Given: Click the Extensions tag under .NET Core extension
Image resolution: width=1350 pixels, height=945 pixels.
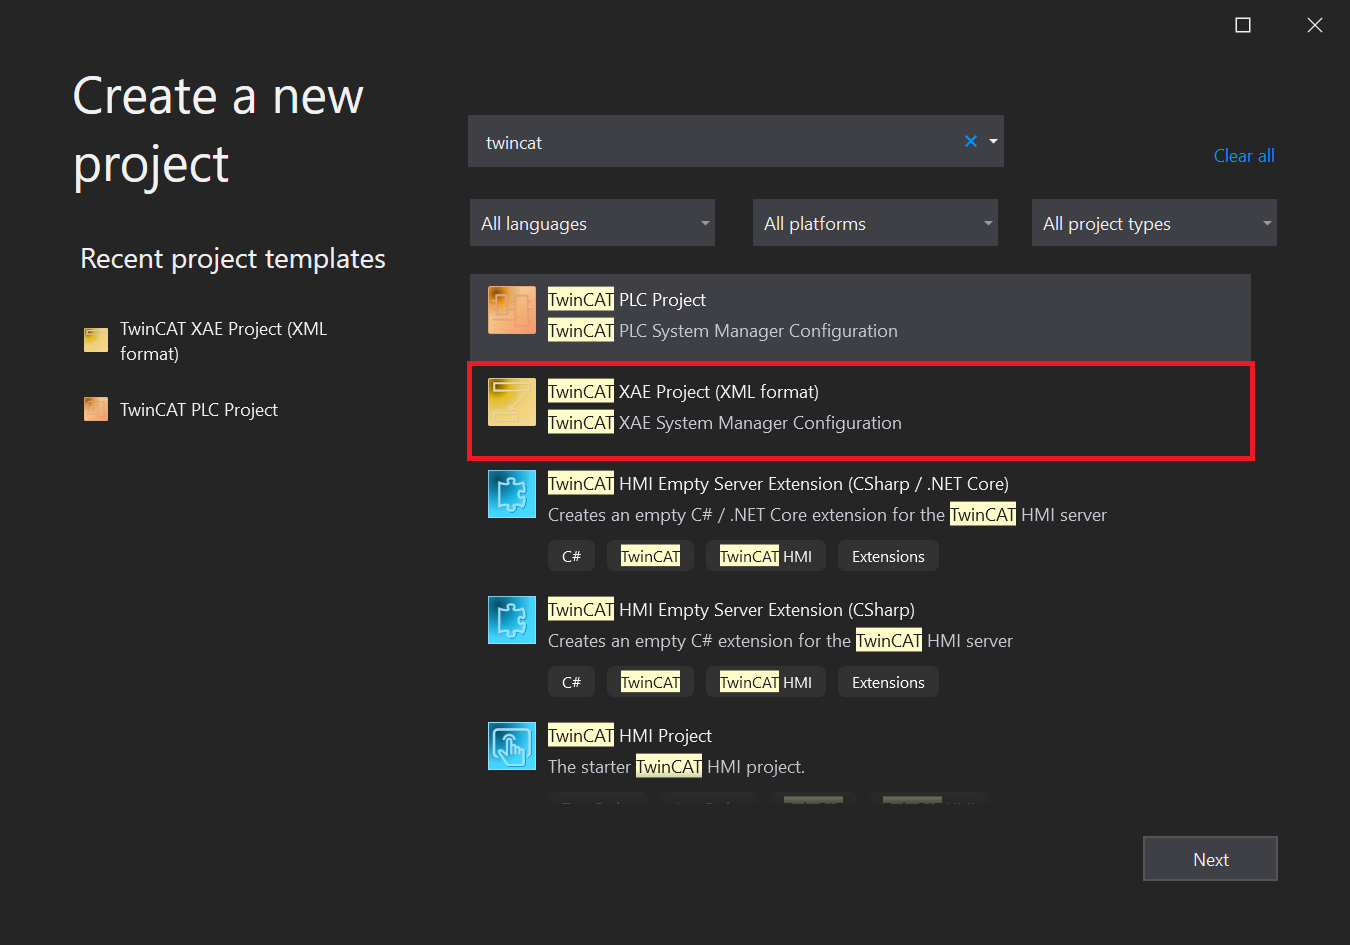Looking at the screenshot, I should (x=888, y=557).
